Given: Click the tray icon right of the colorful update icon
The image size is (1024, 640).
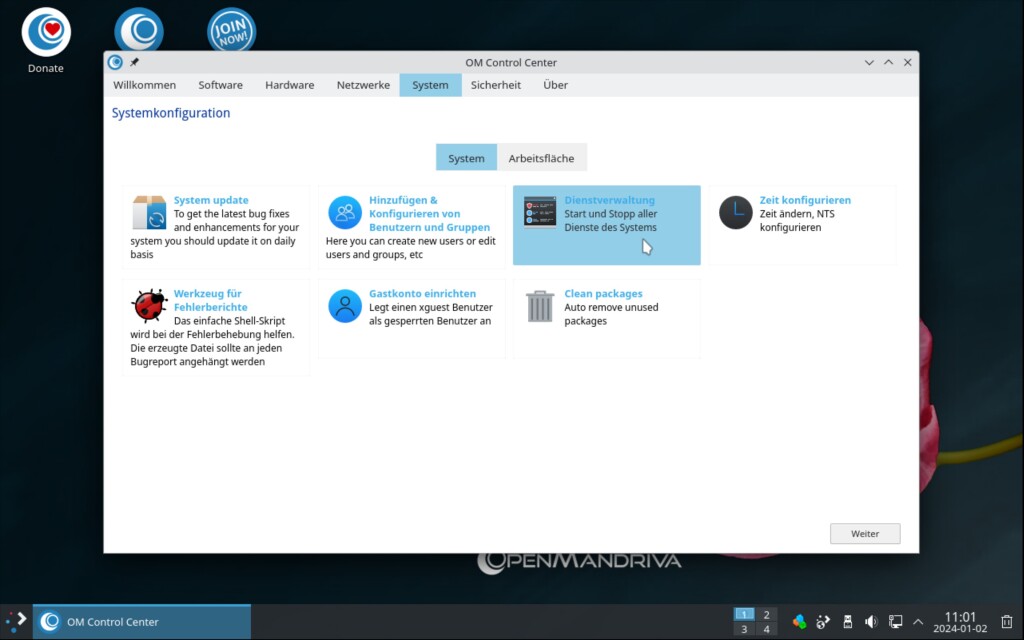Looking at the screenshot, I should click(x=823, y=622).
